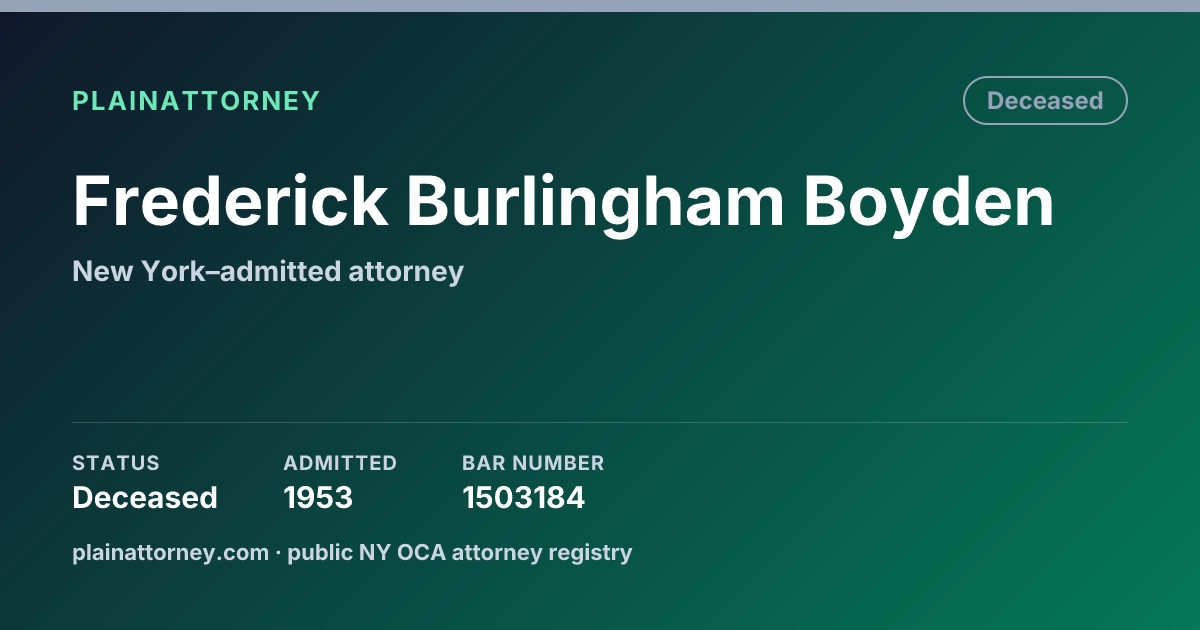Click the word Frederick in the title

(x=230, y=203)
